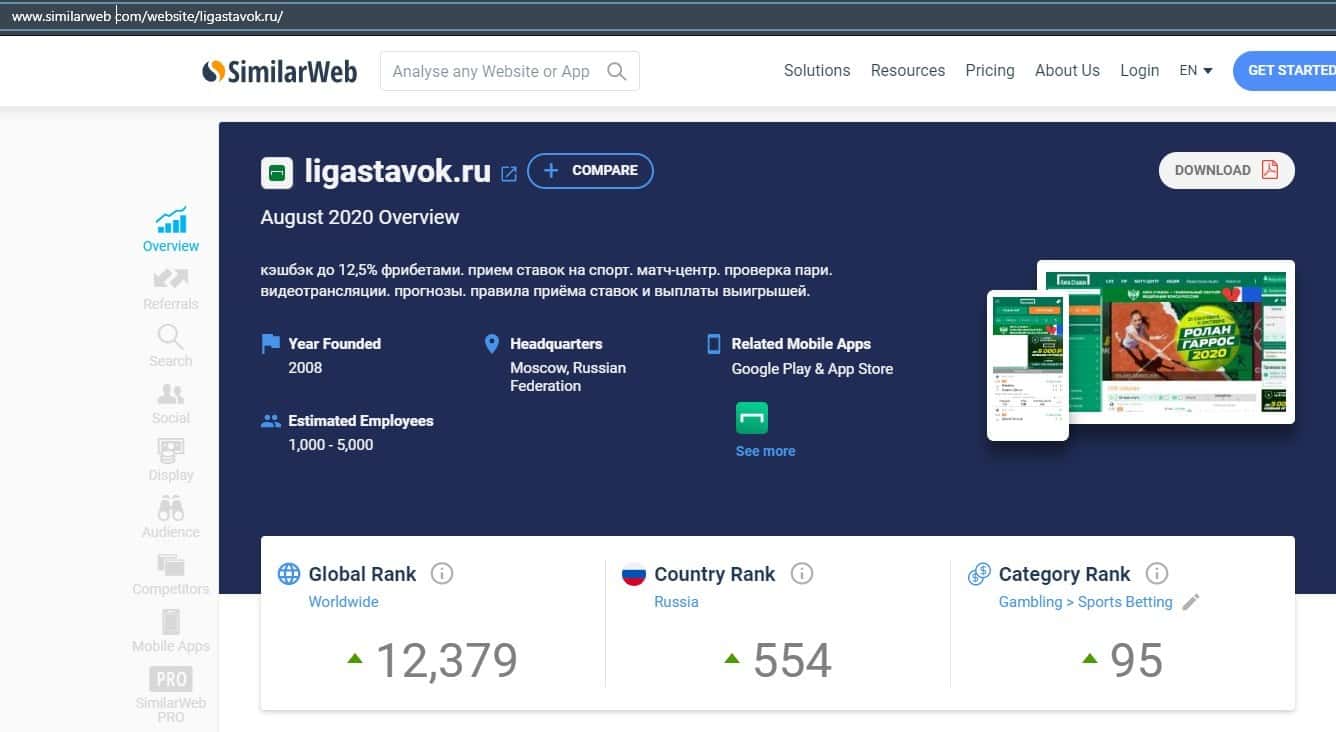Click the Global Rank info icon

tap(441, 574)
